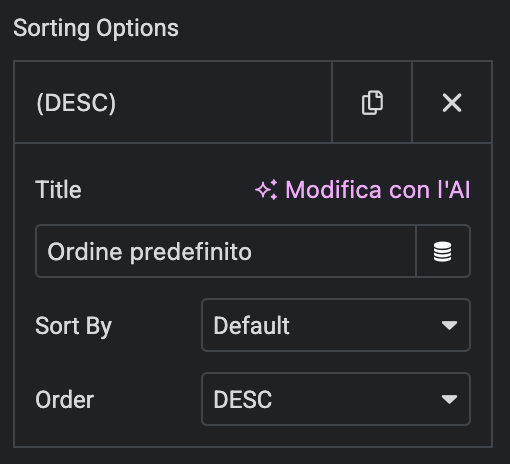Remove the (DESC) sorting item
The width and height of the screenshot is (510, 464).
coord(452,102)
